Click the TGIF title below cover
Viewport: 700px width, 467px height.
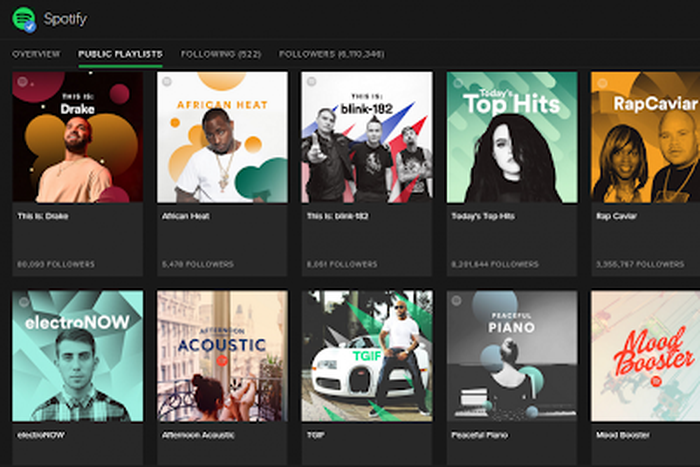tap(316, 435)
